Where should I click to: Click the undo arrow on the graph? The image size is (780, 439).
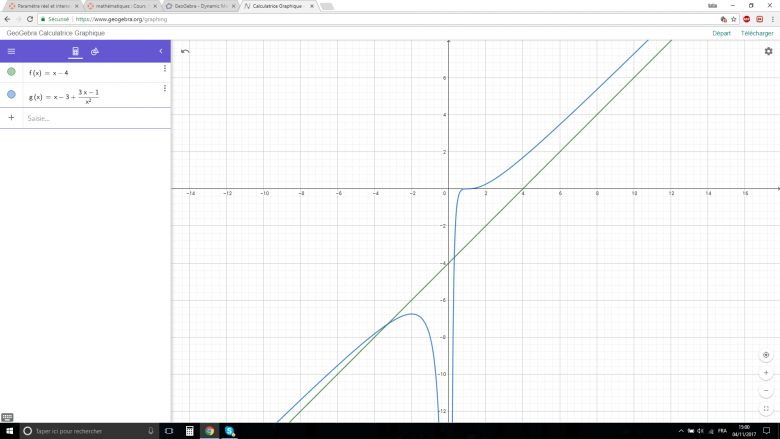coord(184,51)
